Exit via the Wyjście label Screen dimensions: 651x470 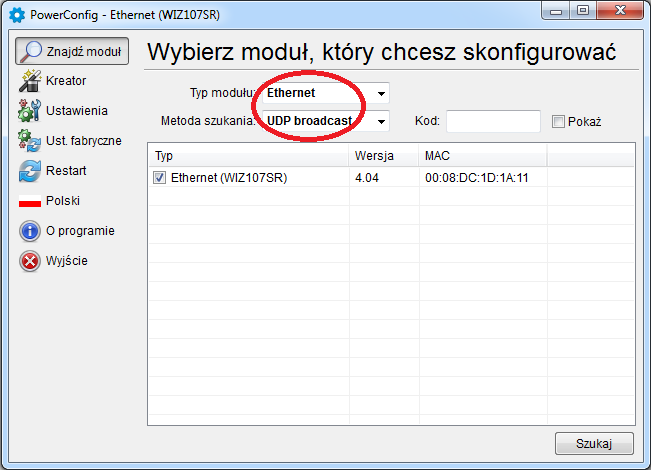pyautogui.click(x=67, y=261)
